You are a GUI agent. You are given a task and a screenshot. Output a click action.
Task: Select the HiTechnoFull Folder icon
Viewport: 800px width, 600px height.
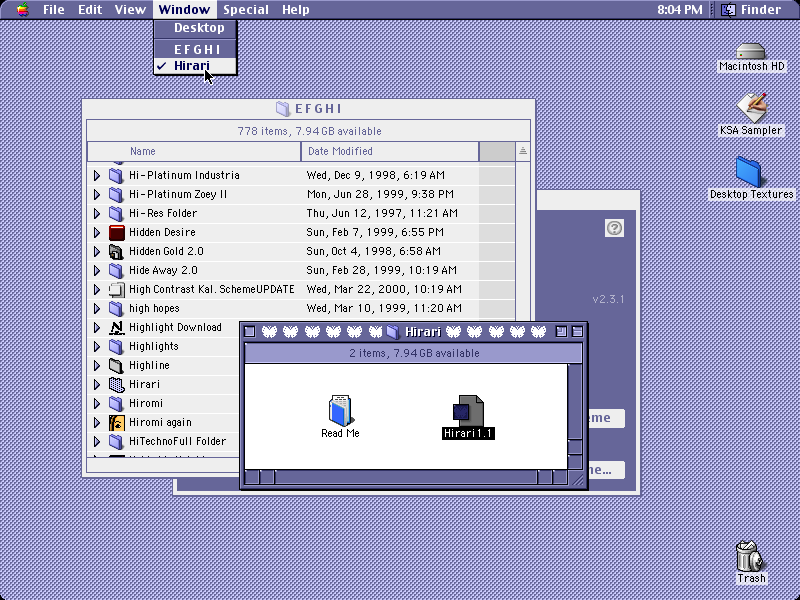click(116, 441)
